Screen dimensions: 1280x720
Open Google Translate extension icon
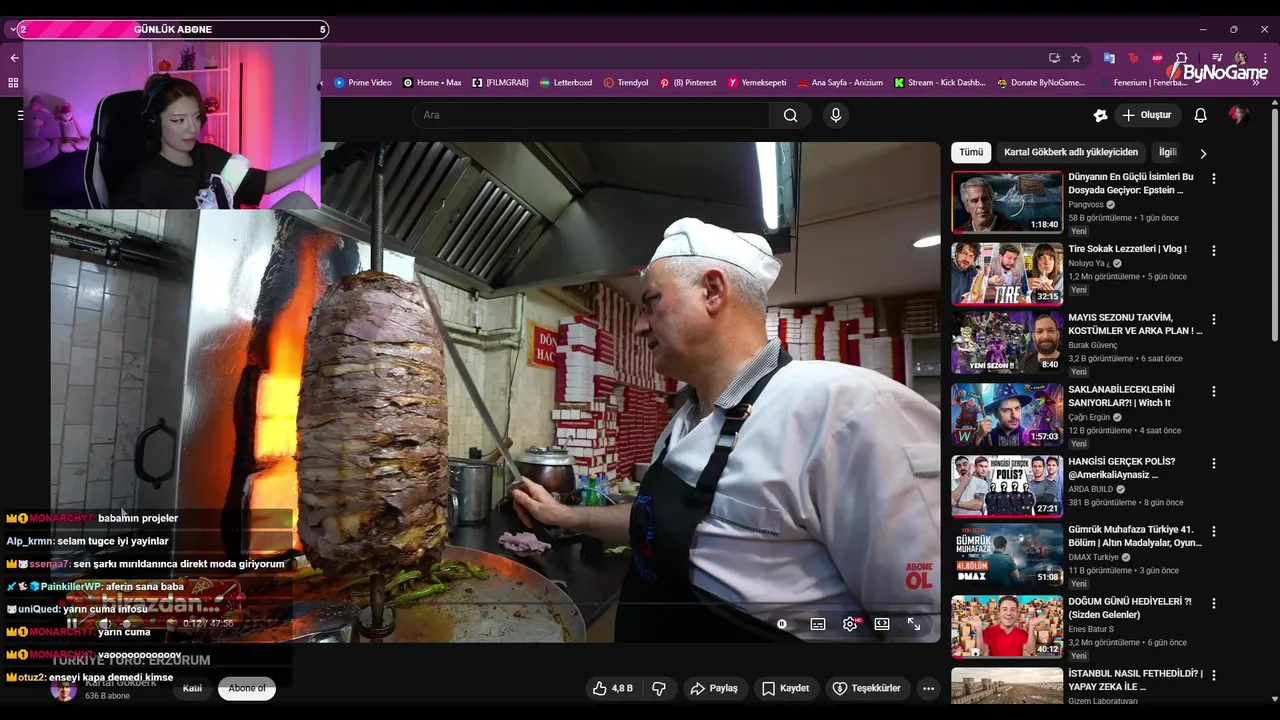(1109, 58)
